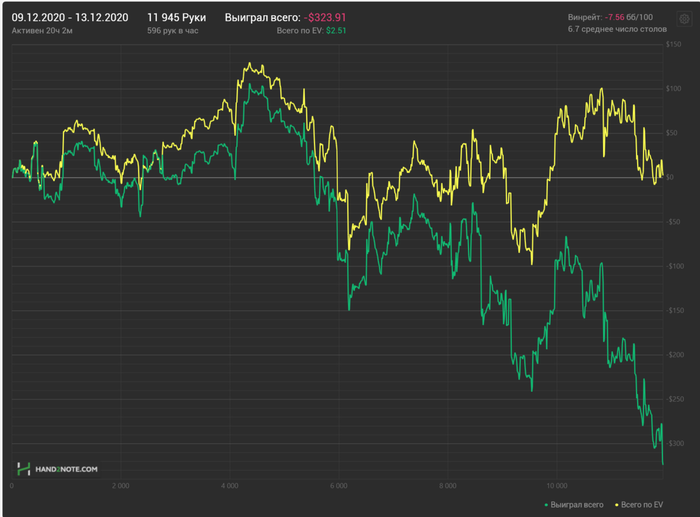Click '596 рук в час' text
700x517 pixels.
[x=173, y=31]
